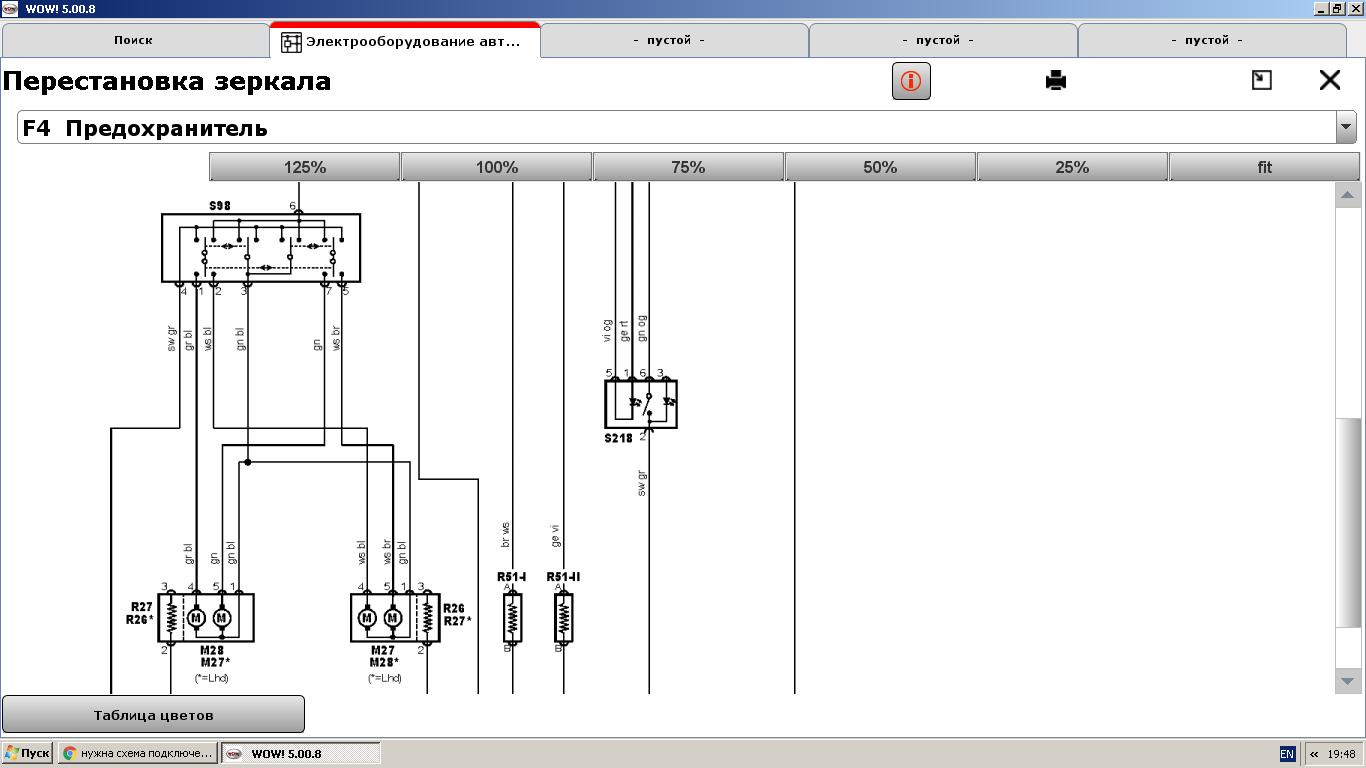This screenshot has height=768, width=1366.
Task: Set diagram zoom to 50%
Action: click(880, 167)
